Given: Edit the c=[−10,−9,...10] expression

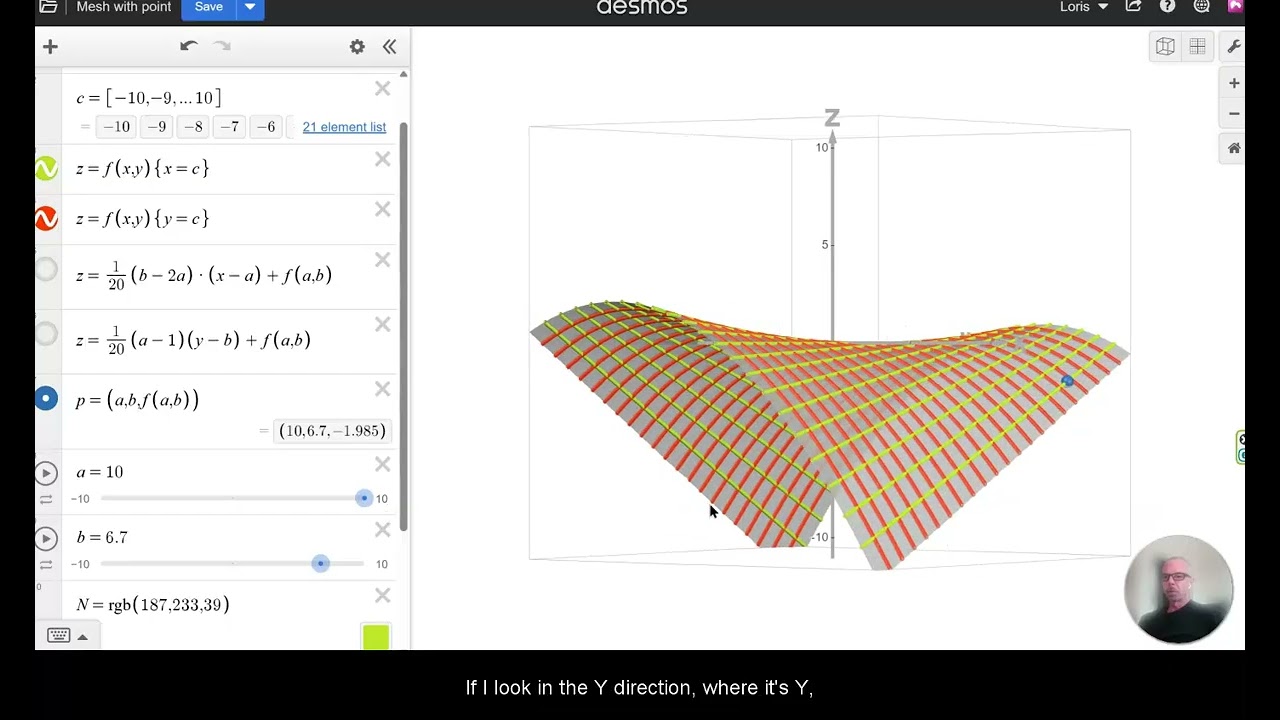Looking at the screenshot, I should tap(149, 98).
